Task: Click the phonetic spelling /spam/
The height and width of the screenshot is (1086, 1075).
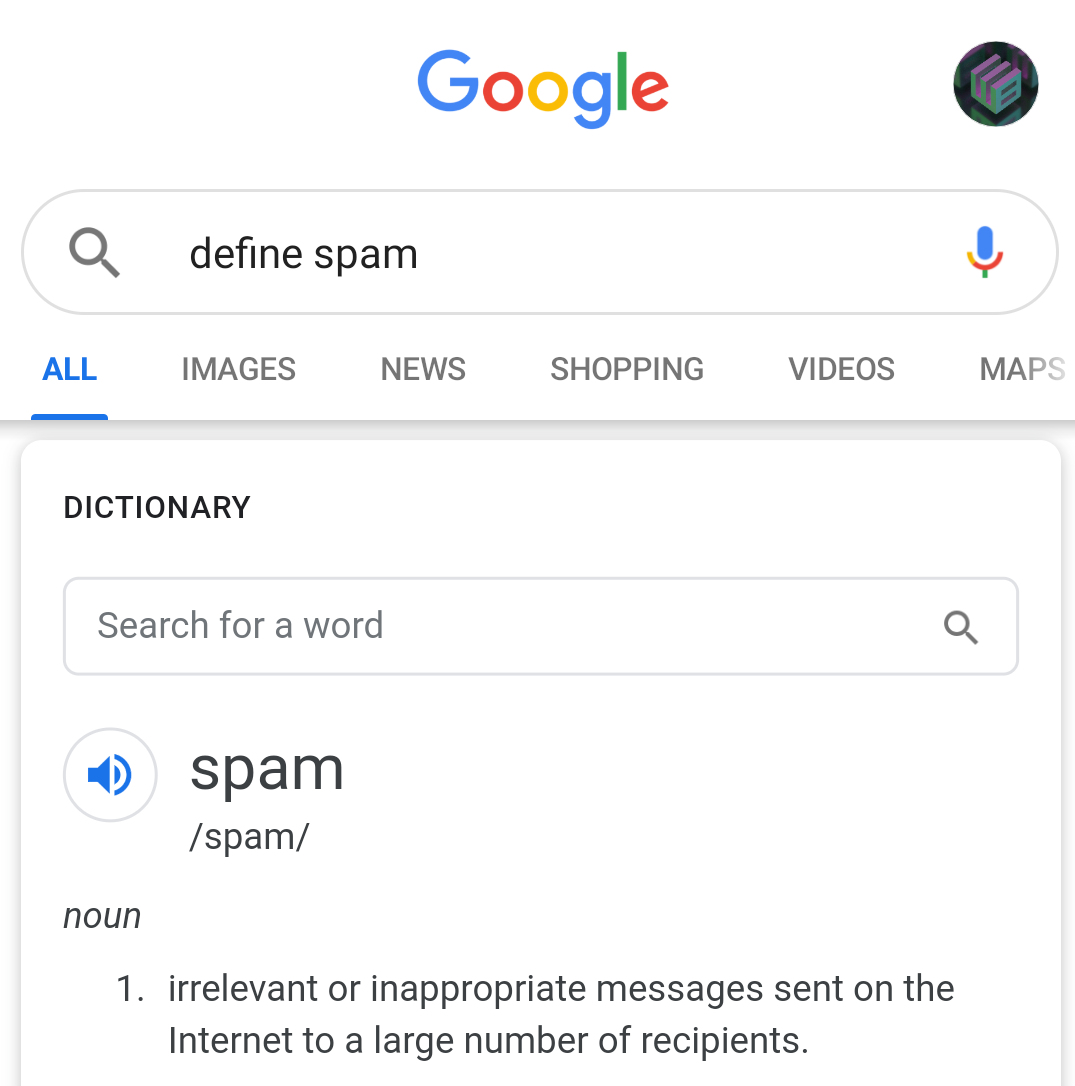Action: pyautogui.click(x=249, y=837)
